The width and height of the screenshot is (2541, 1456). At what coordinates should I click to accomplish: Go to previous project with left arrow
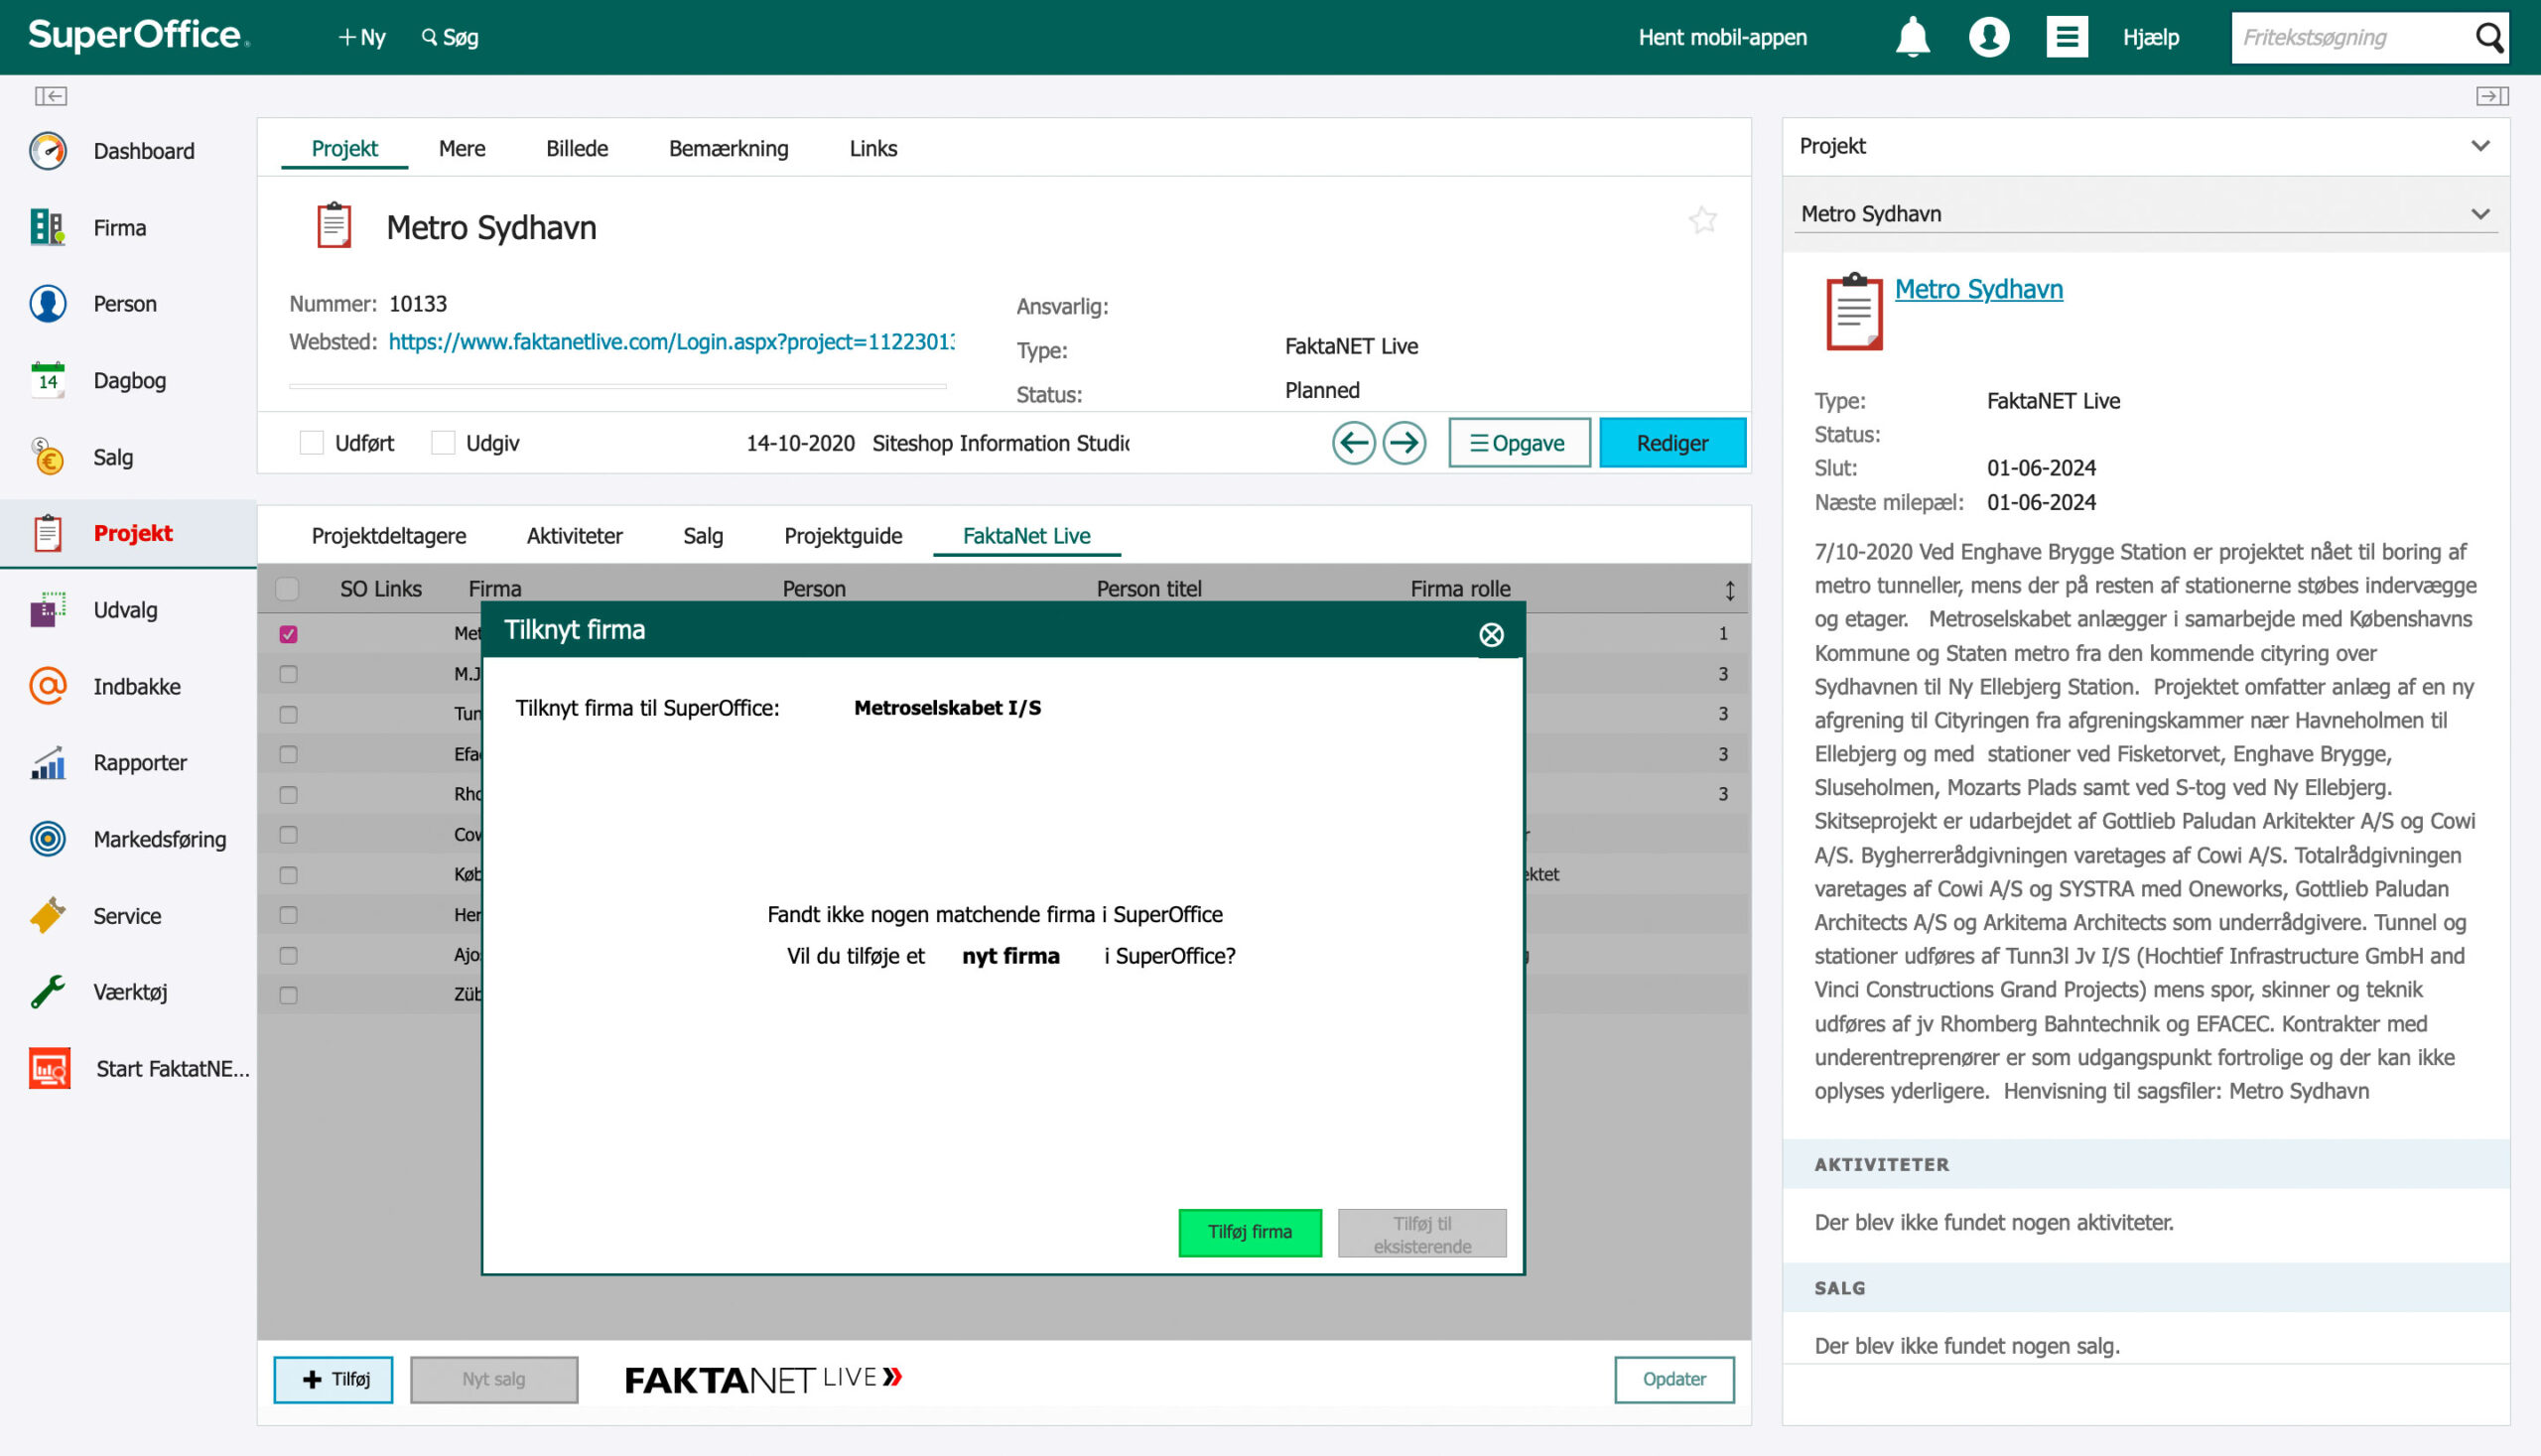[x=1353, y=443]
